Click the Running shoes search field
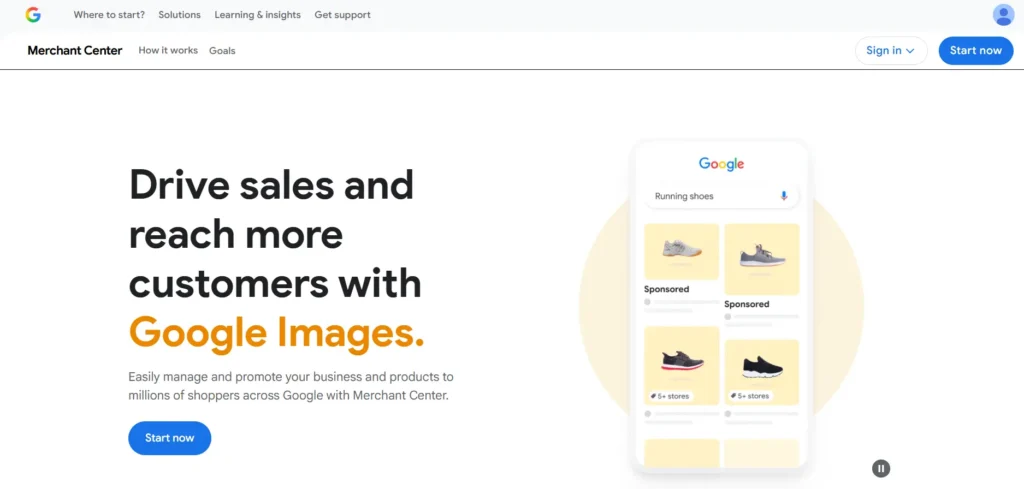This screenshot has height=489, width=1024. pos(721,196)
